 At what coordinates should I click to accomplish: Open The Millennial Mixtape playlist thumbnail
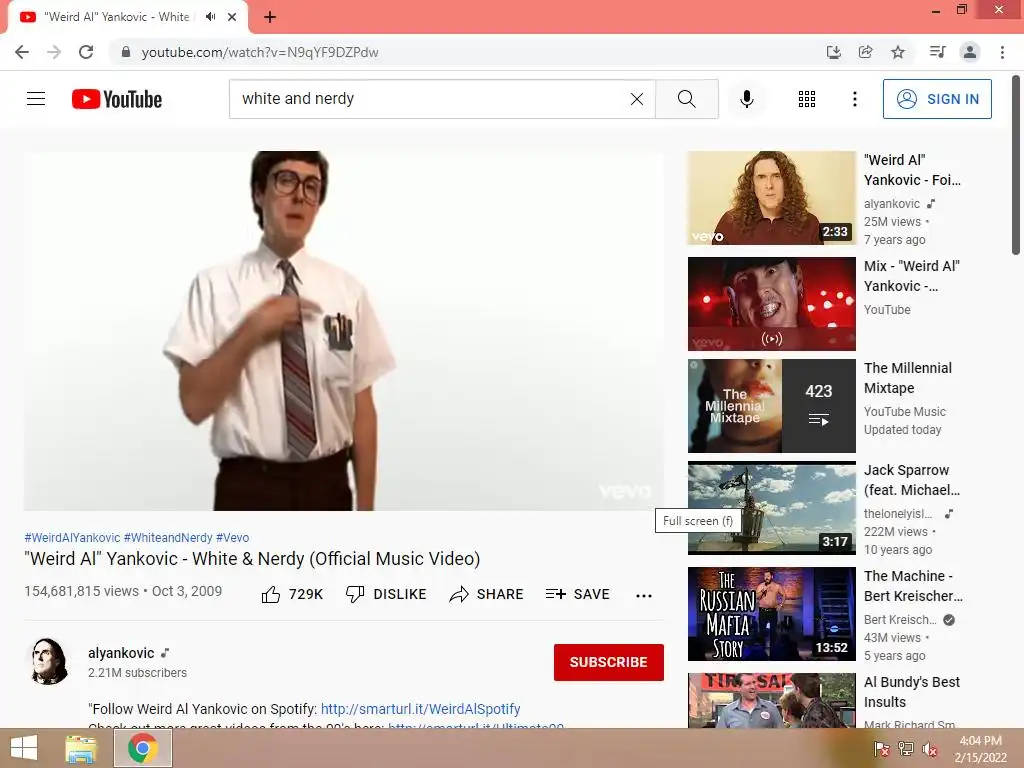point(772,406)
